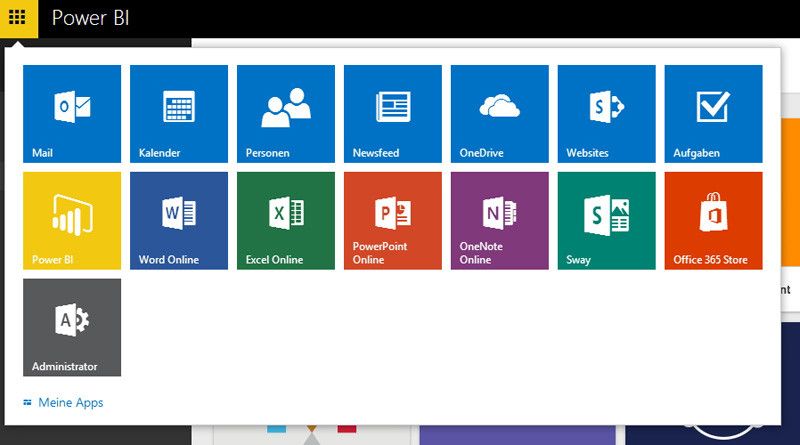Open the Office 365 Store tile

pos(713,220)
